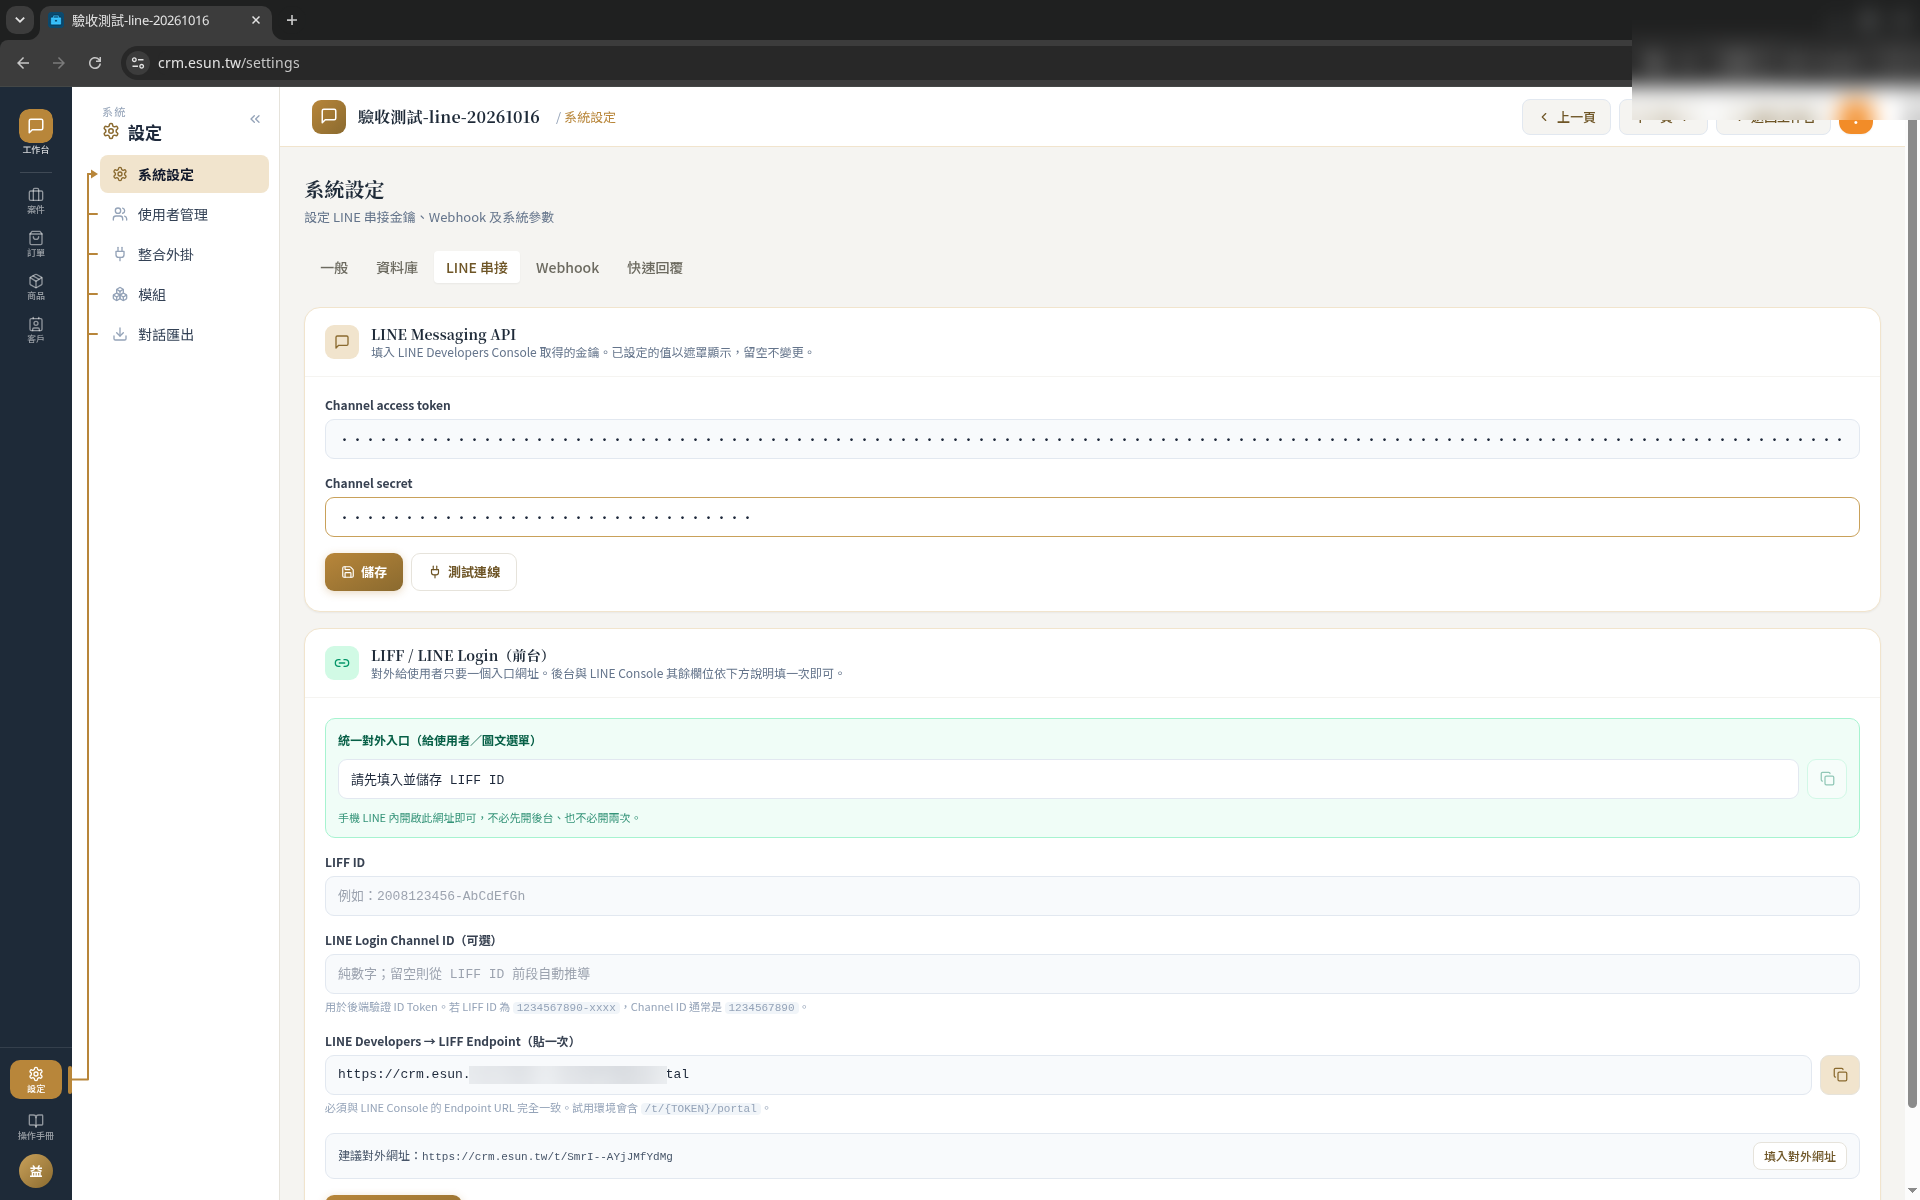The height and width of the screenshot is (1200, 1920).
Task: Copy the LIFF Endpoint URL
Action: [1840, 1075]
